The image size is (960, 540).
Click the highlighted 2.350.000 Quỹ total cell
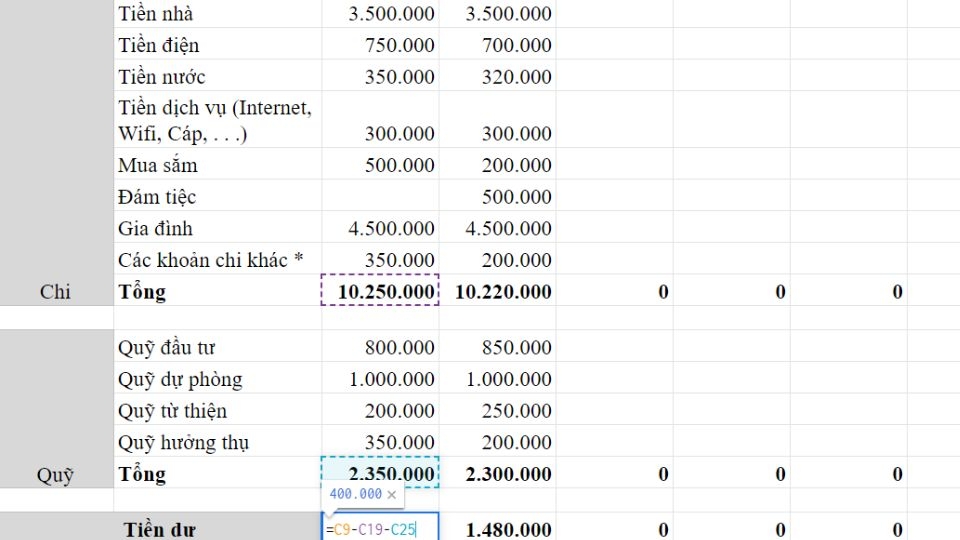[x=380, y=473]
